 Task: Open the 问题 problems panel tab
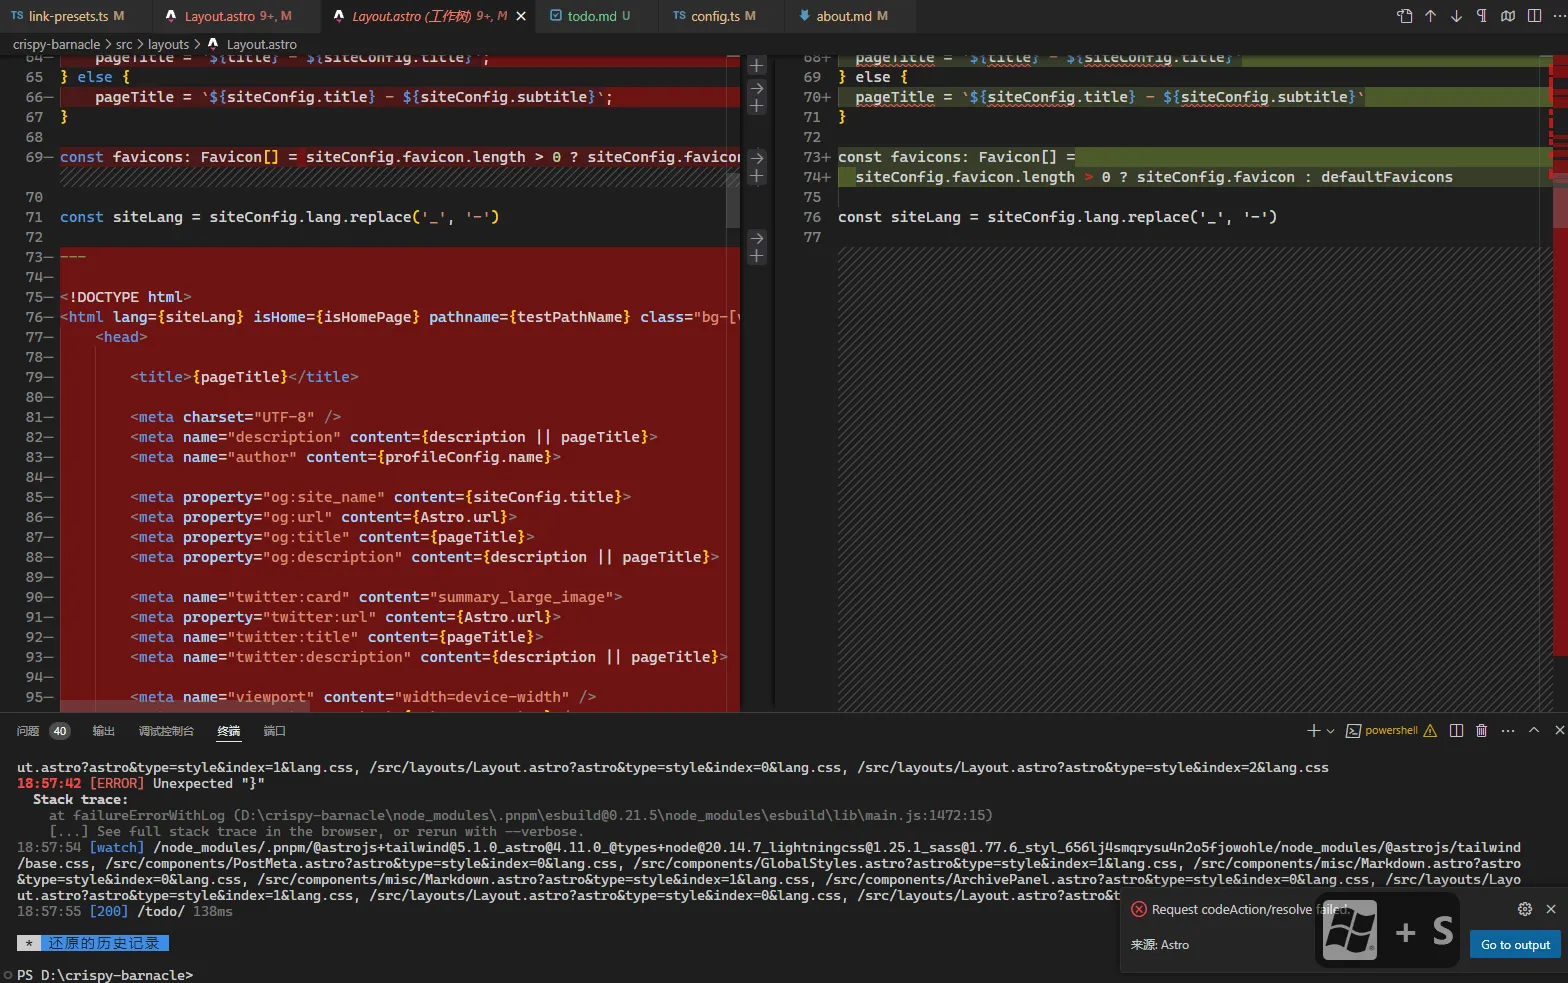coord(28,731)
